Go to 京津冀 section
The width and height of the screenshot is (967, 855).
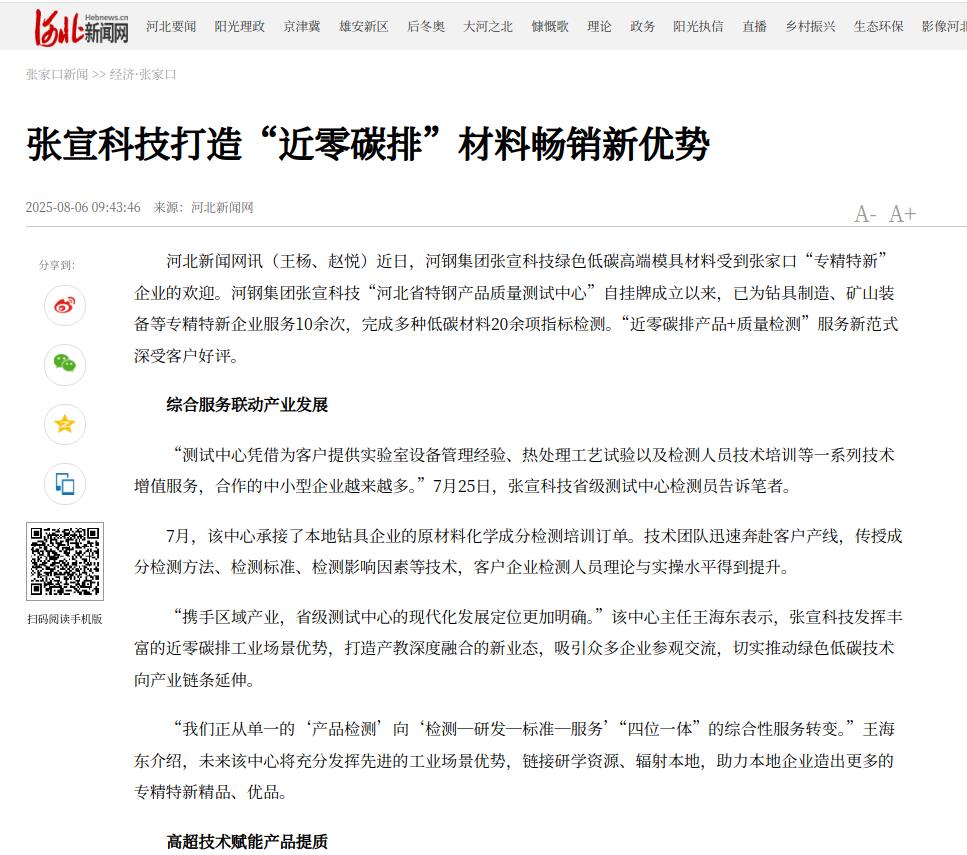302,26
